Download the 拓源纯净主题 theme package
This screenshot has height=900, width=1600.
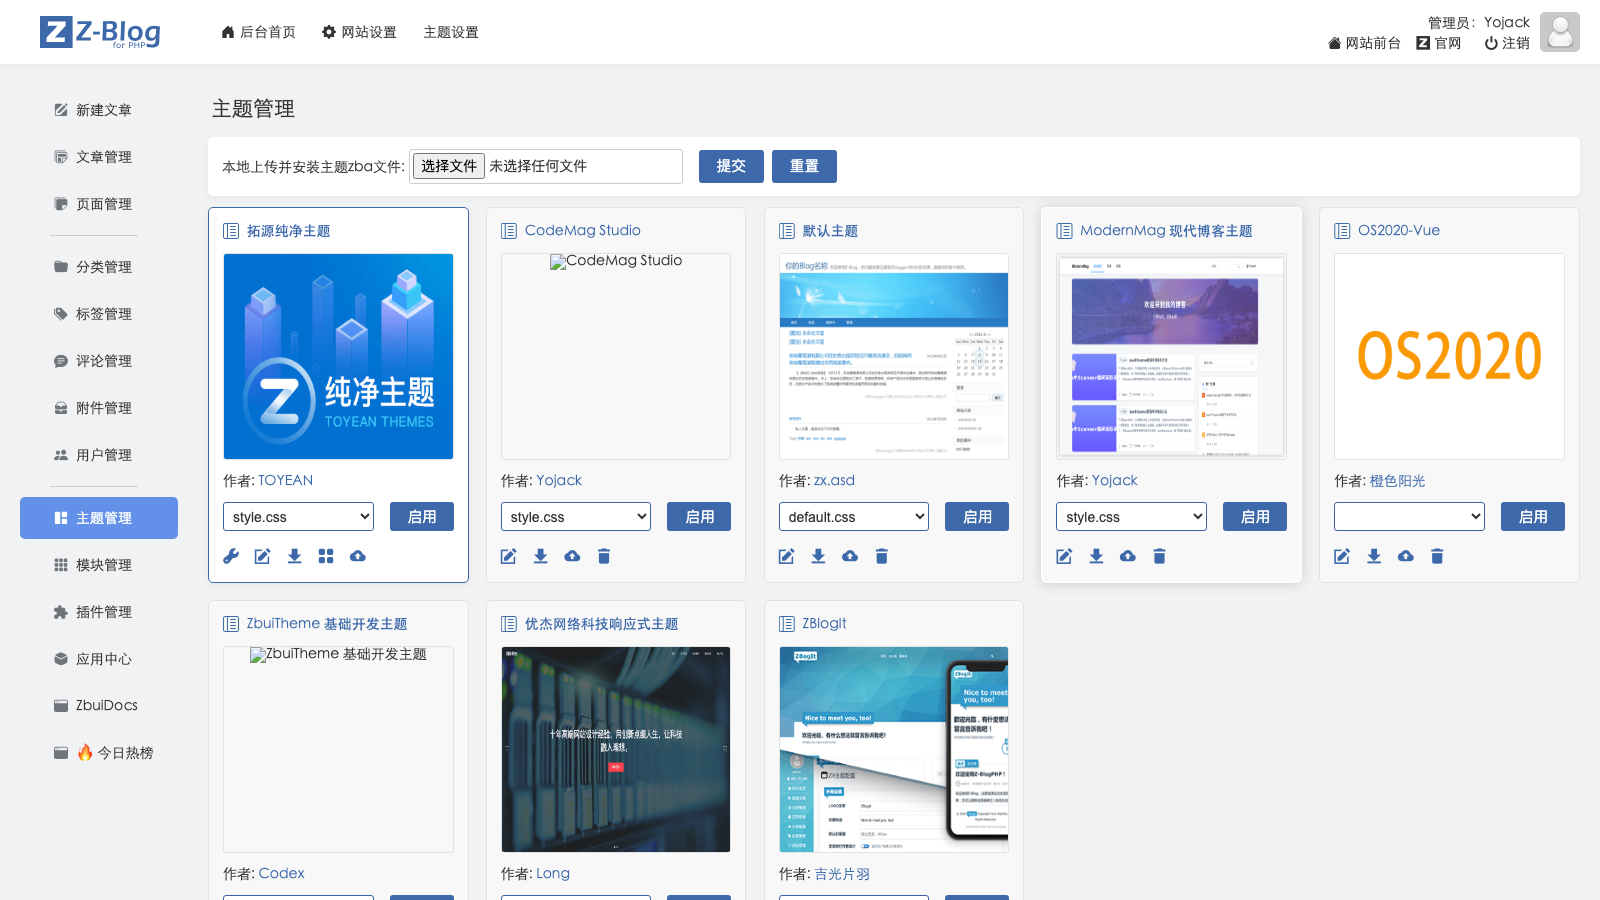click(294, 556)
